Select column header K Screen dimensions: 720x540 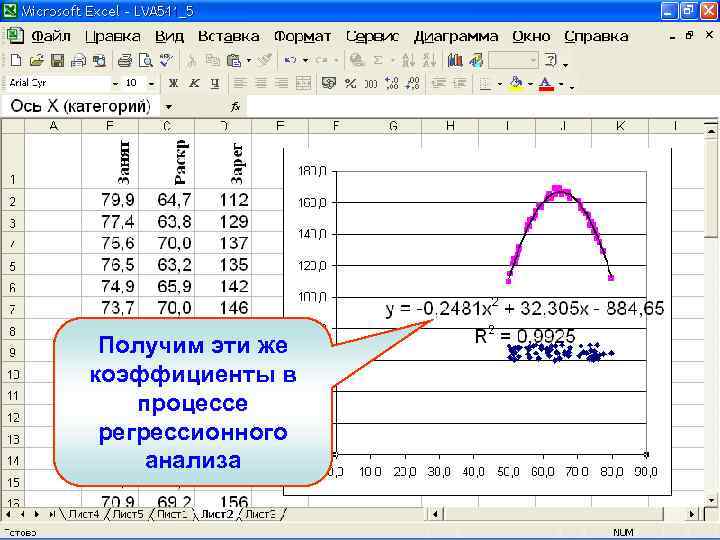click(x=620, y=126)
